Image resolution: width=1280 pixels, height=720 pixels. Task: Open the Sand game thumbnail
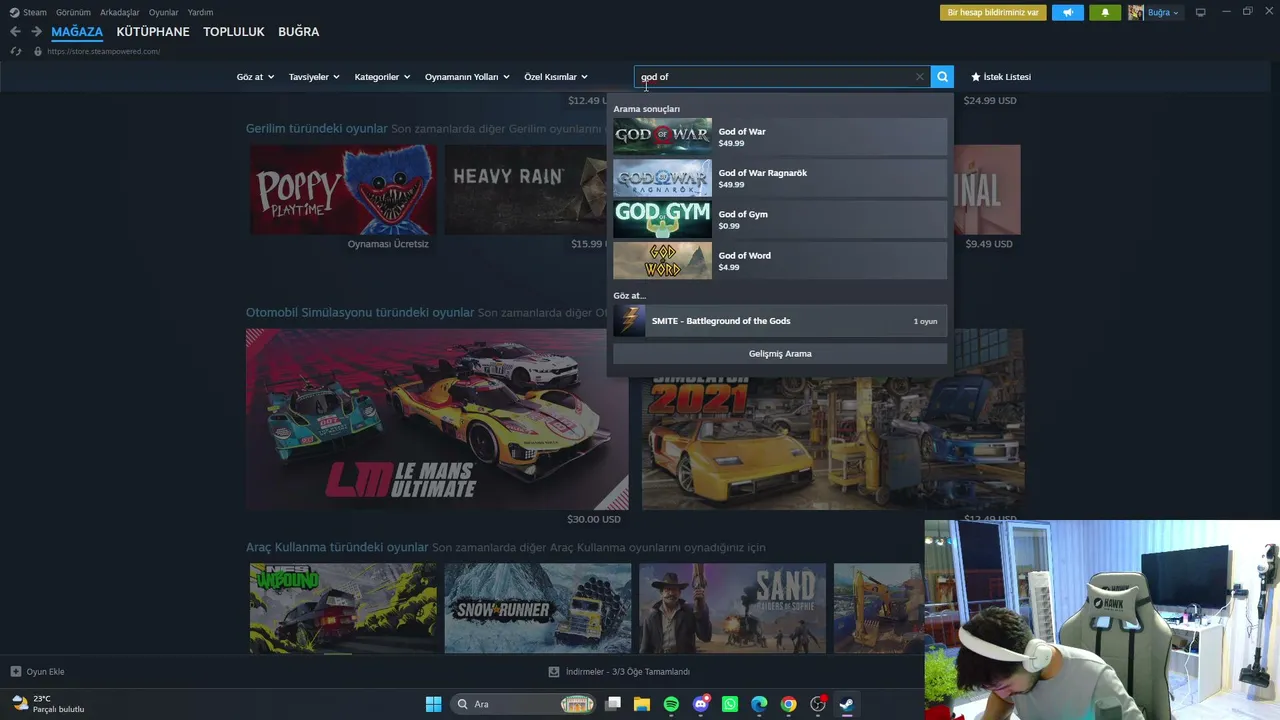[733, 608]
